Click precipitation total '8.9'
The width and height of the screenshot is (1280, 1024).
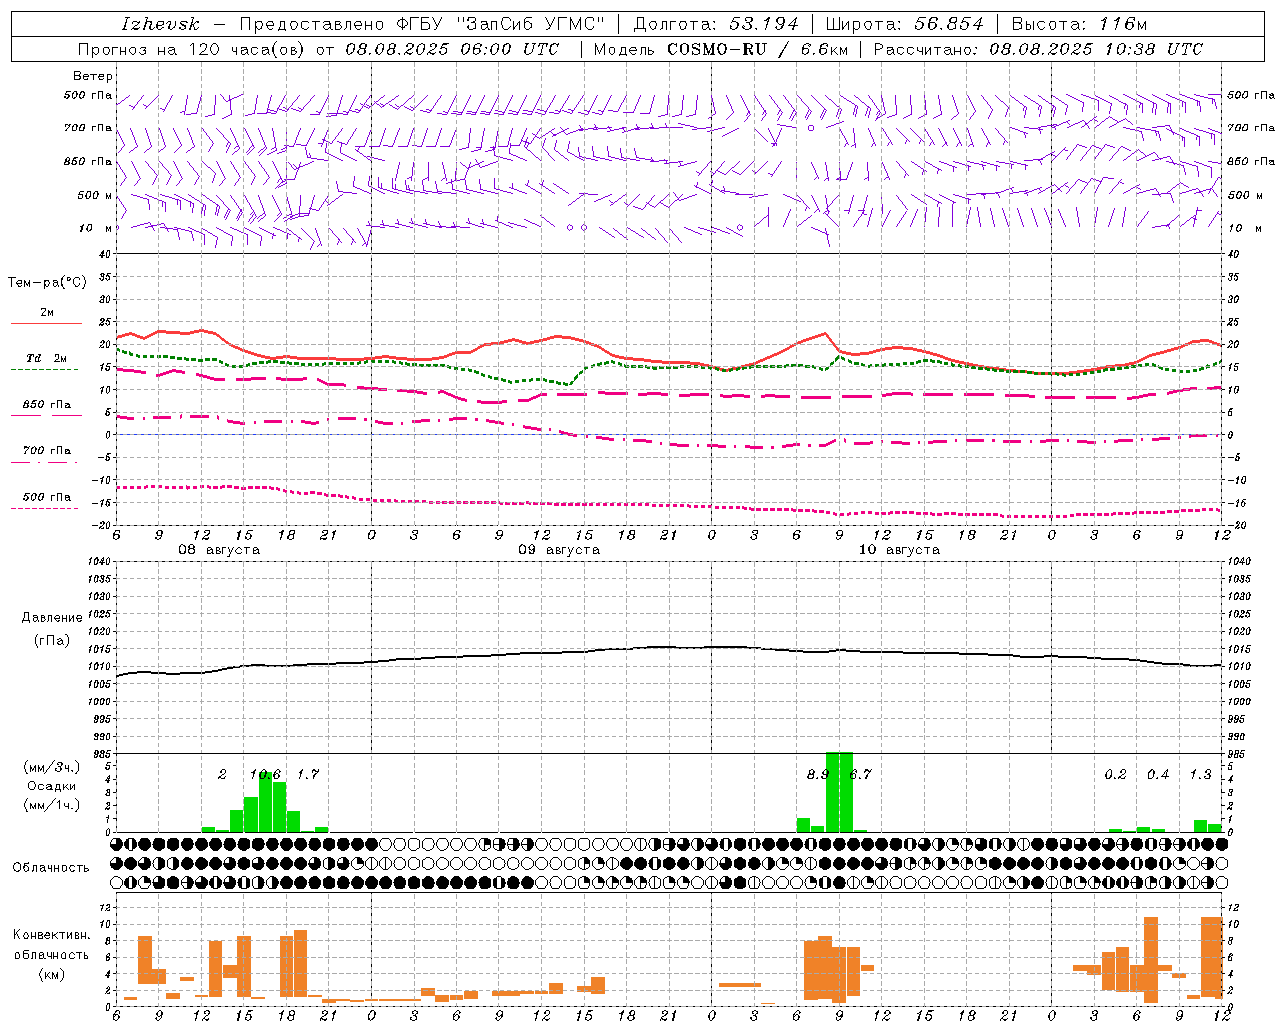tap(818, 774)
